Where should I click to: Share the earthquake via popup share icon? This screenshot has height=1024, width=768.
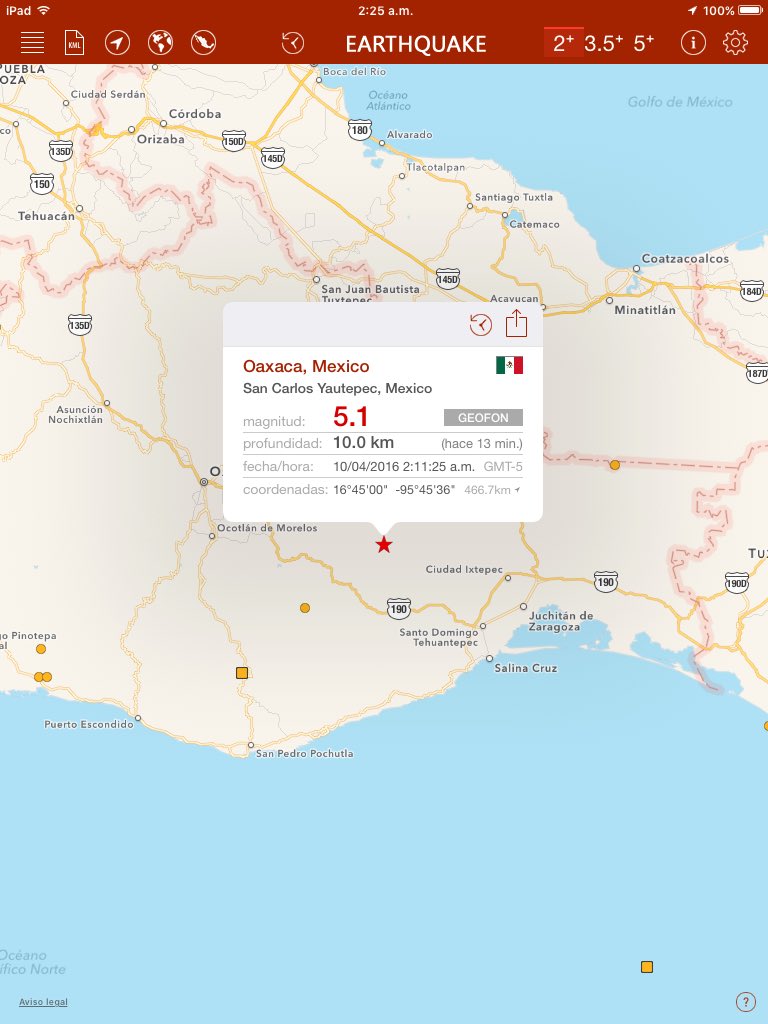pyautogui.click(x=517, y=323)
